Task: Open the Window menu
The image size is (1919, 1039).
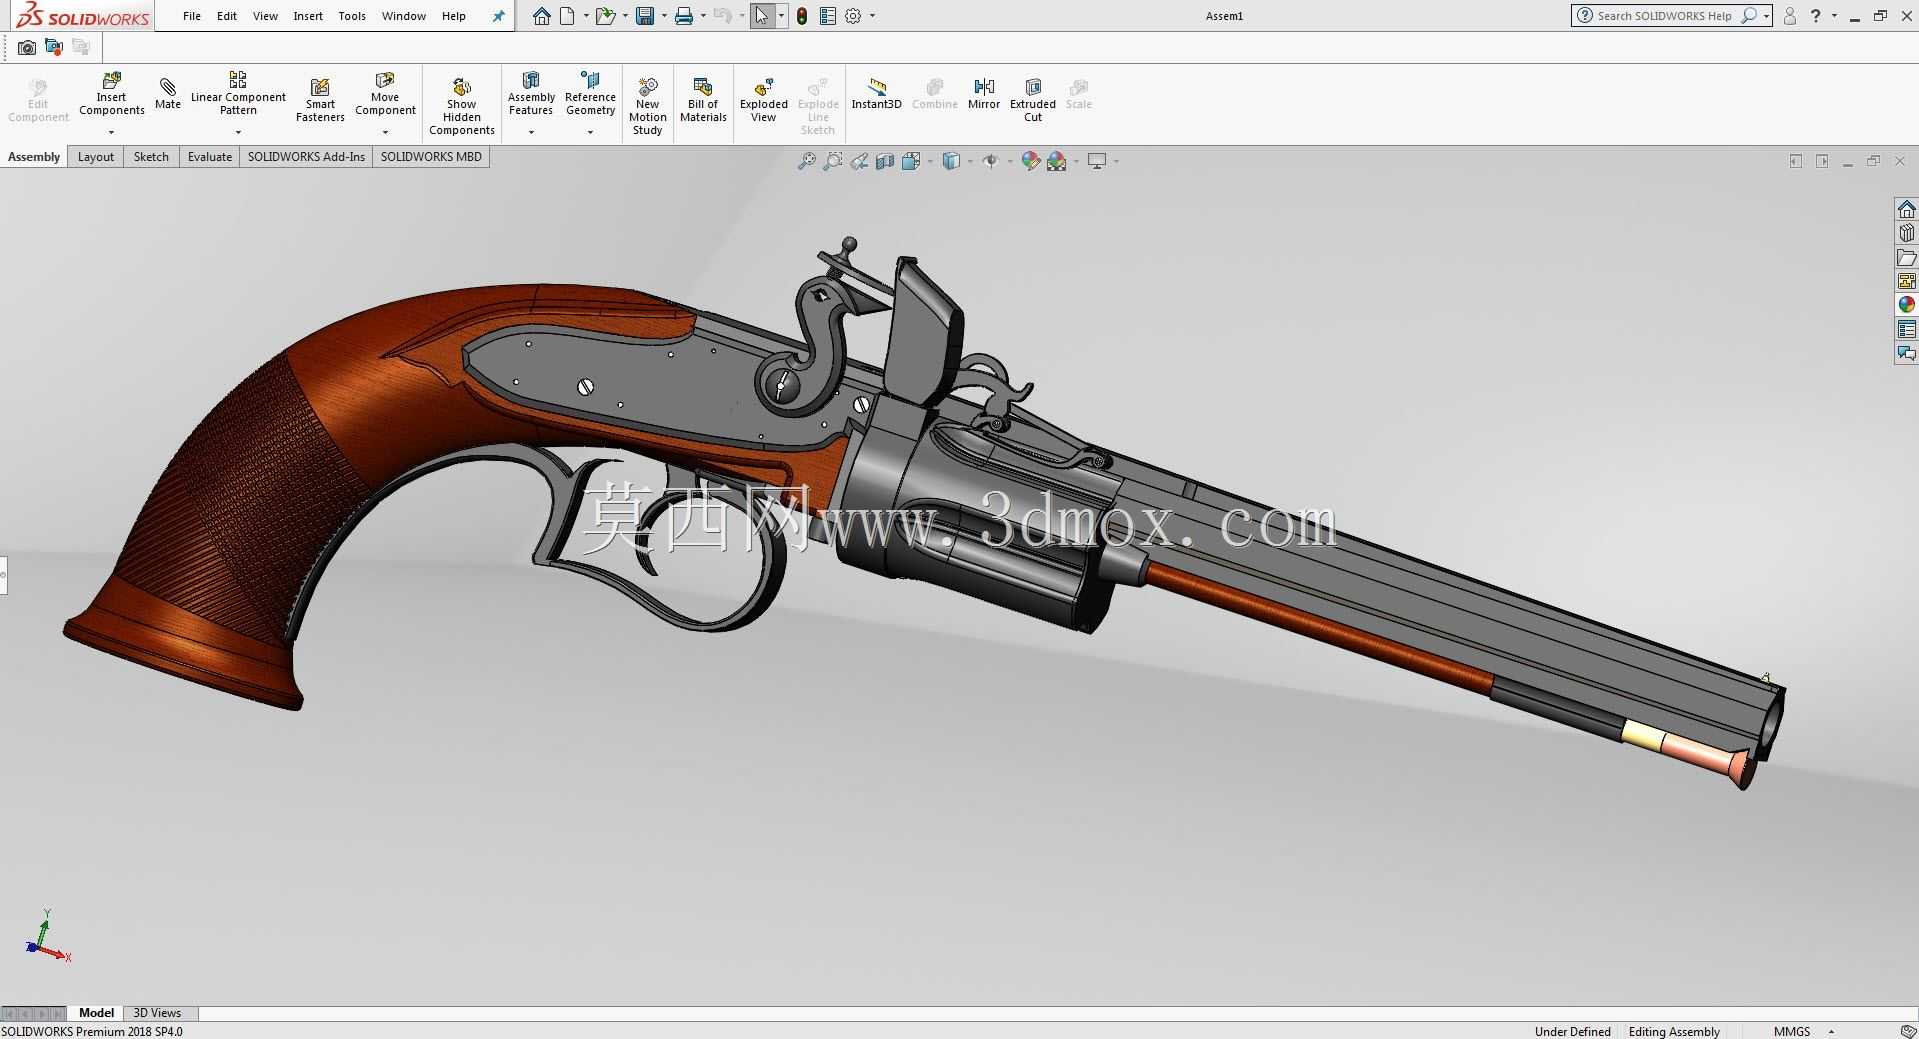Action: point(404,16)
